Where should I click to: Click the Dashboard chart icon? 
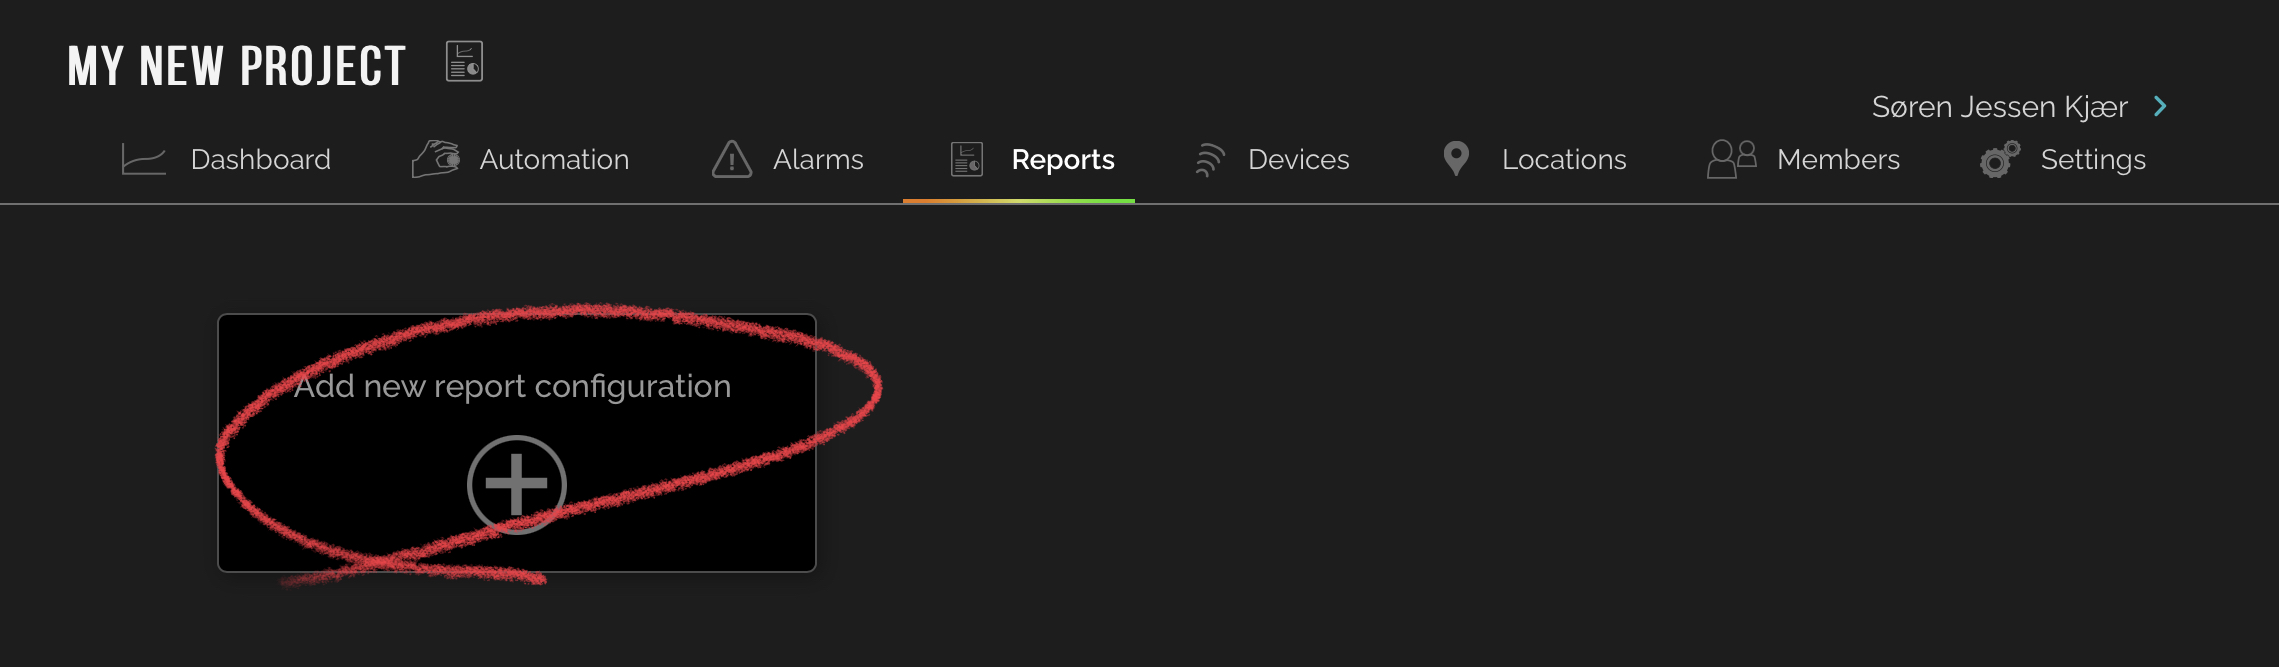[144, 159]
